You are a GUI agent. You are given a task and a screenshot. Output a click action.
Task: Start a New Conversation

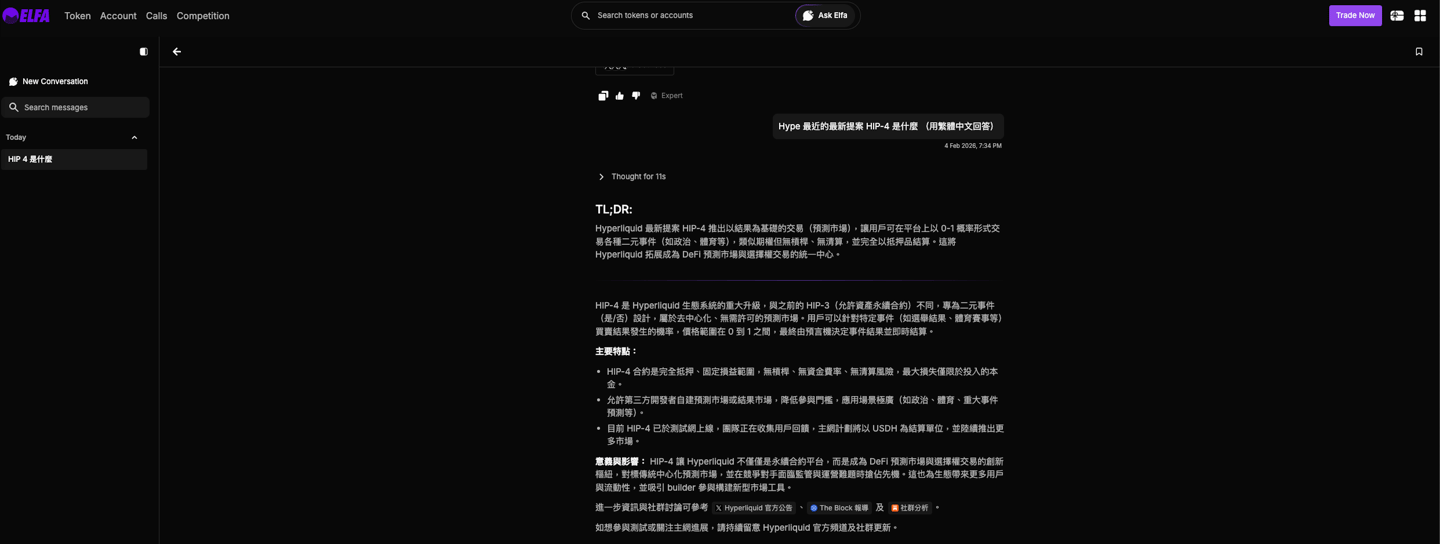click(x=48, y=82)
